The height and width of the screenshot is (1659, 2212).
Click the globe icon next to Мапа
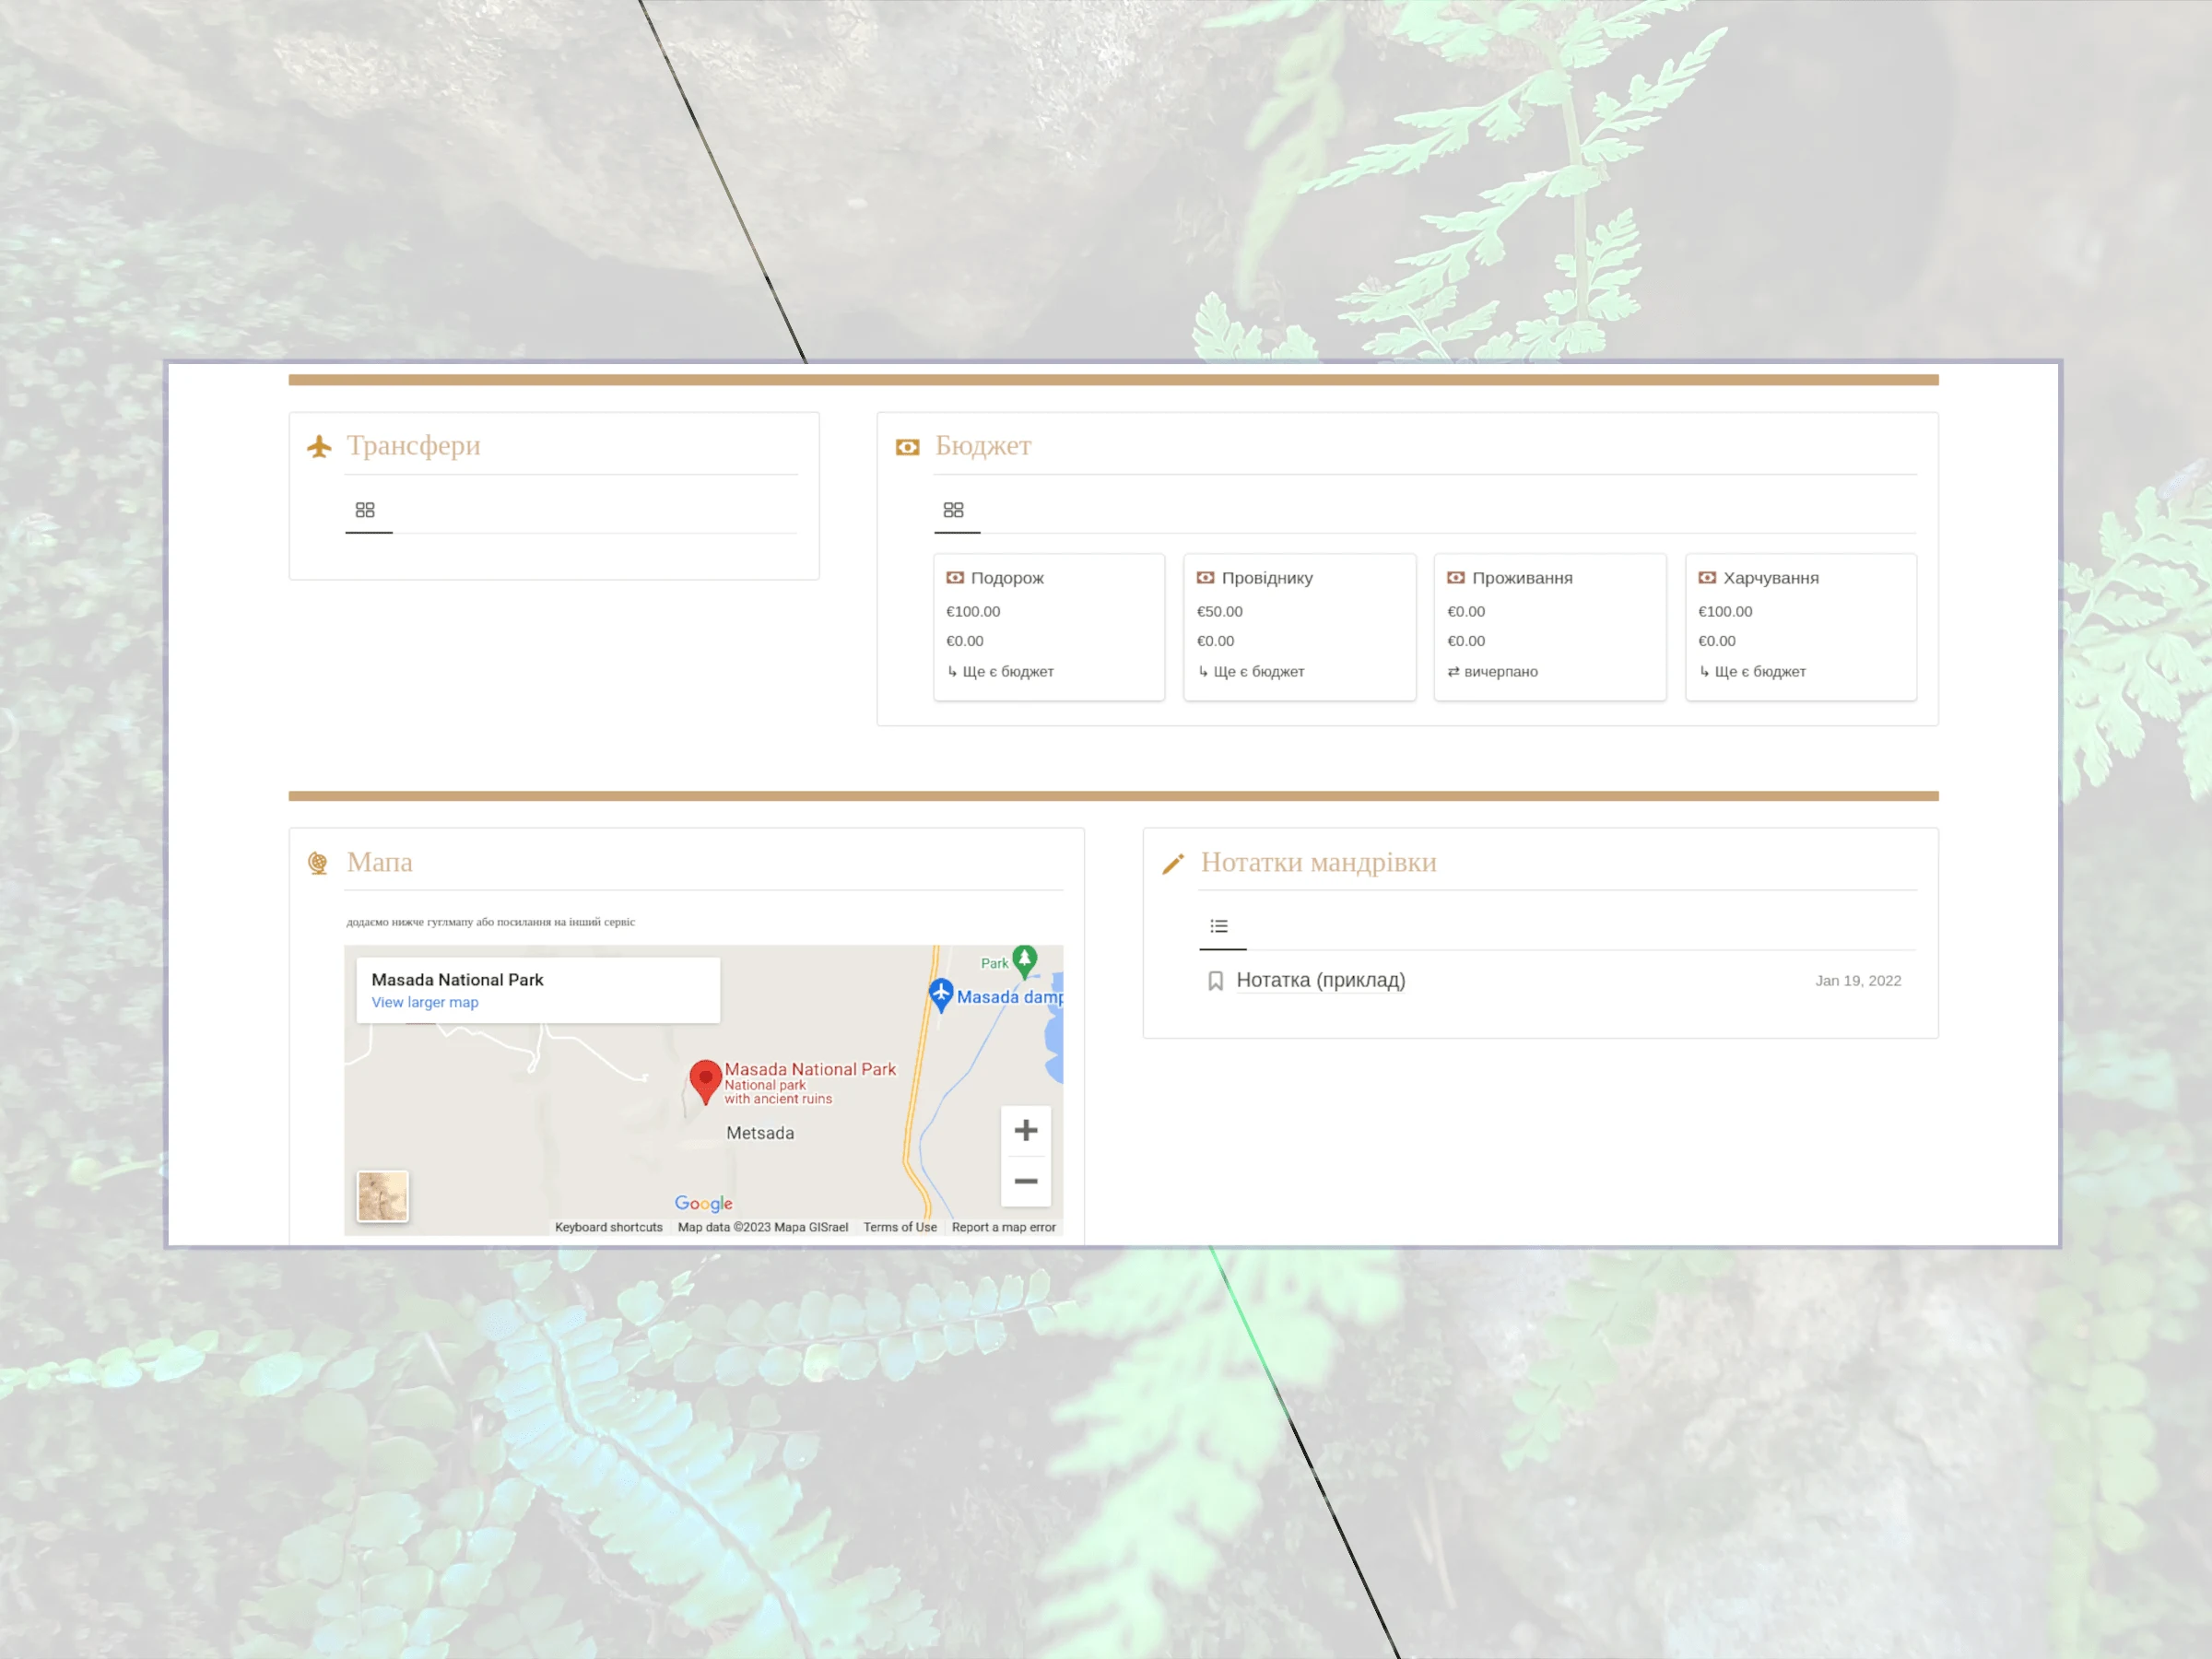318,863
